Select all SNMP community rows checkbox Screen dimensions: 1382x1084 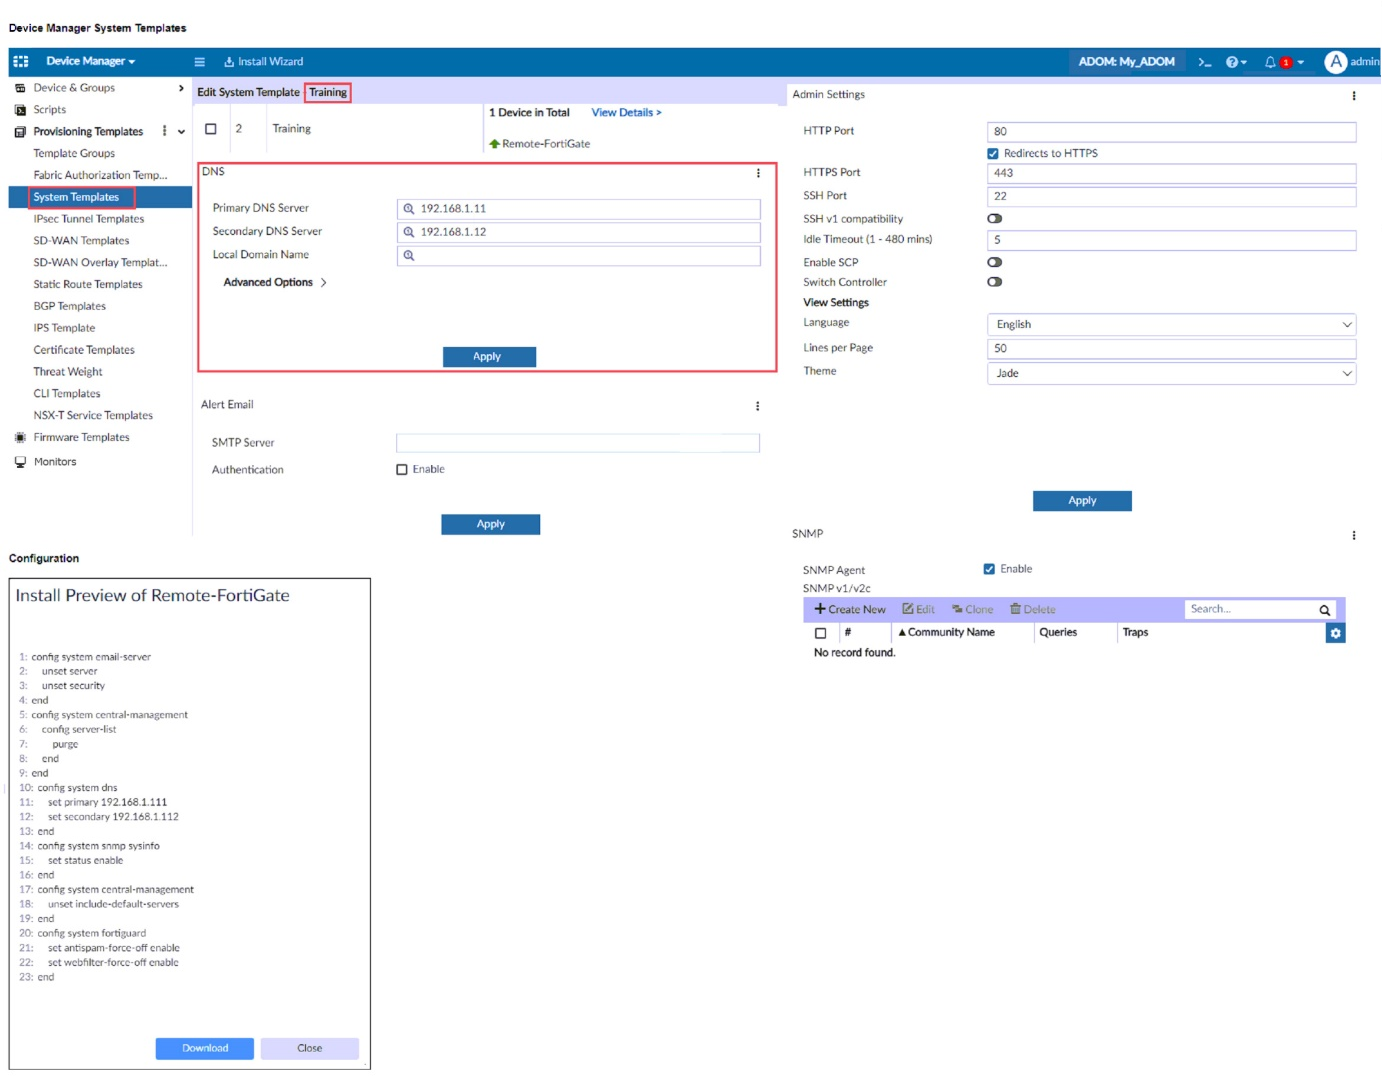click(820, 633)
